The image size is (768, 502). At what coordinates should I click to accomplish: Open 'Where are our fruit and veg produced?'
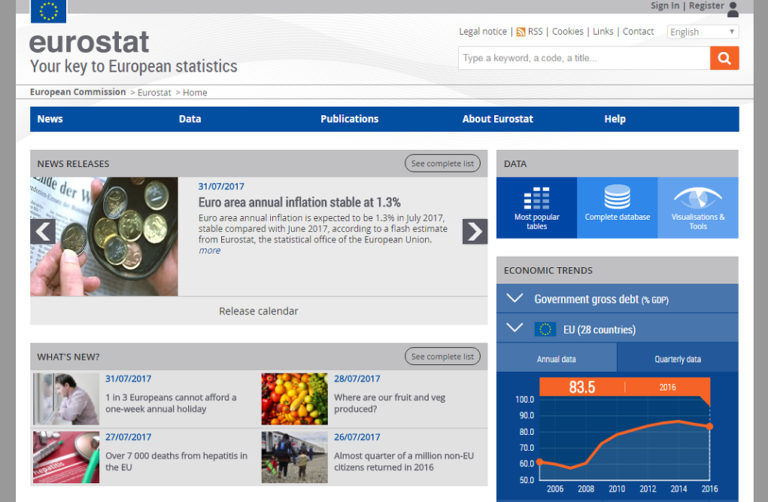[x=390, y=403]
